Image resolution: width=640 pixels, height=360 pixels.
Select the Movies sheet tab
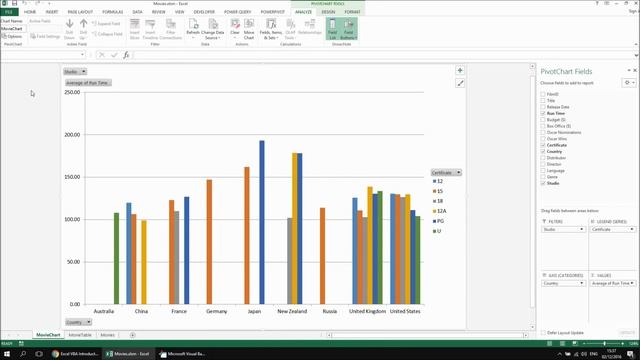[107, 335]
